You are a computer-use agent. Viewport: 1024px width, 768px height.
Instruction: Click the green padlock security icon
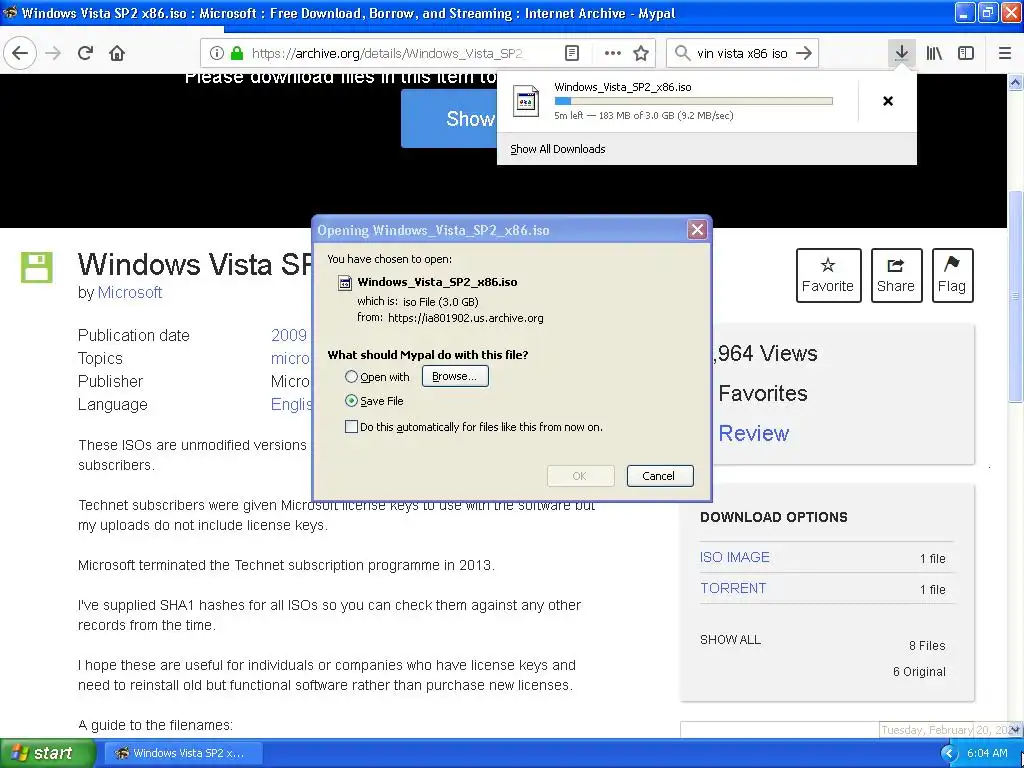[x=237, y=53]
